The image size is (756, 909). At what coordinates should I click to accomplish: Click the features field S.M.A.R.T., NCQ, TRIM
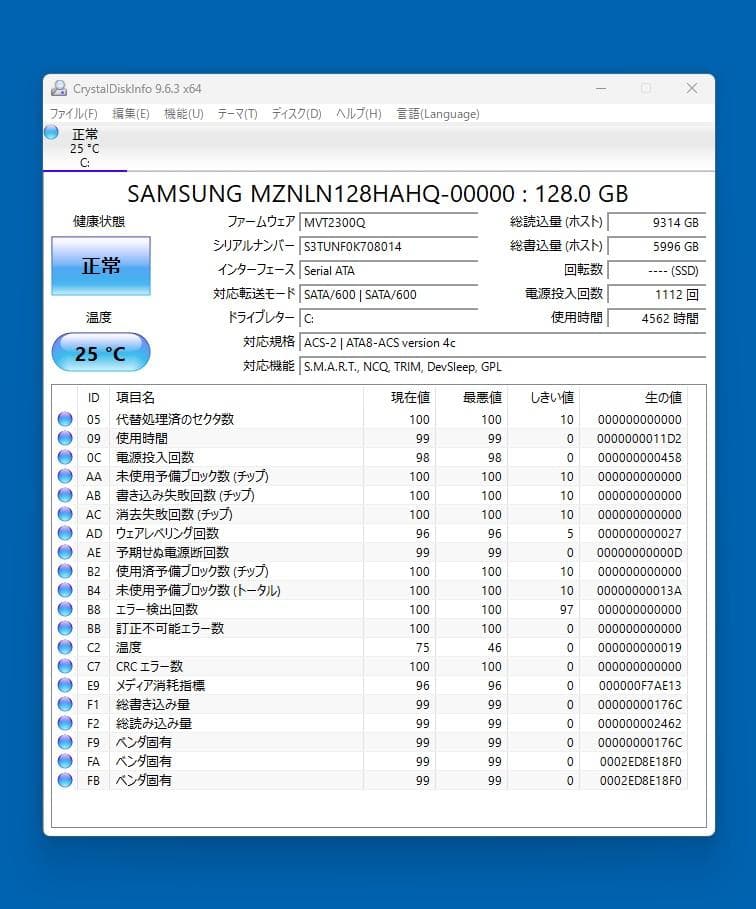(x=502, y=366)
